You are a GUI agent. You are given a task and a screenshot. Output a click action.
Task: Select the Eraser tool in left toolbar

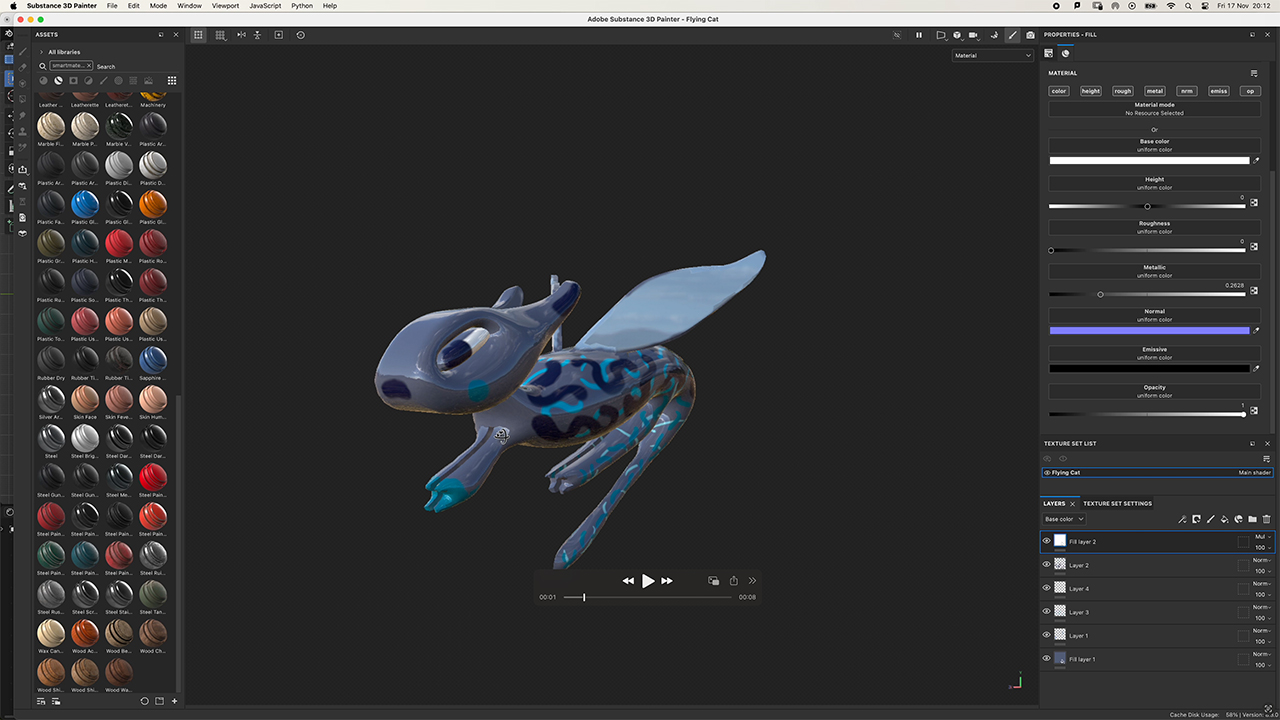[22, 67]
